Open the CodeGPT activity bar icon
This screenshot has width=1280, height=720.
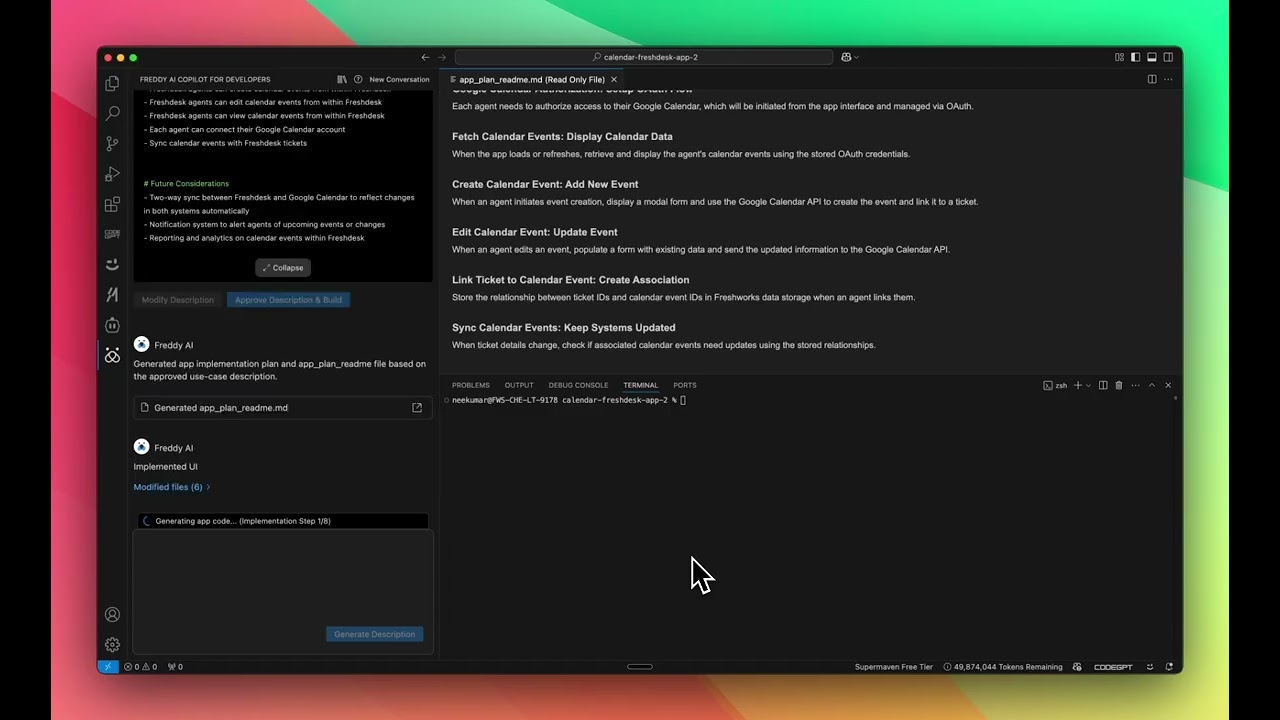tap(112, 234)
